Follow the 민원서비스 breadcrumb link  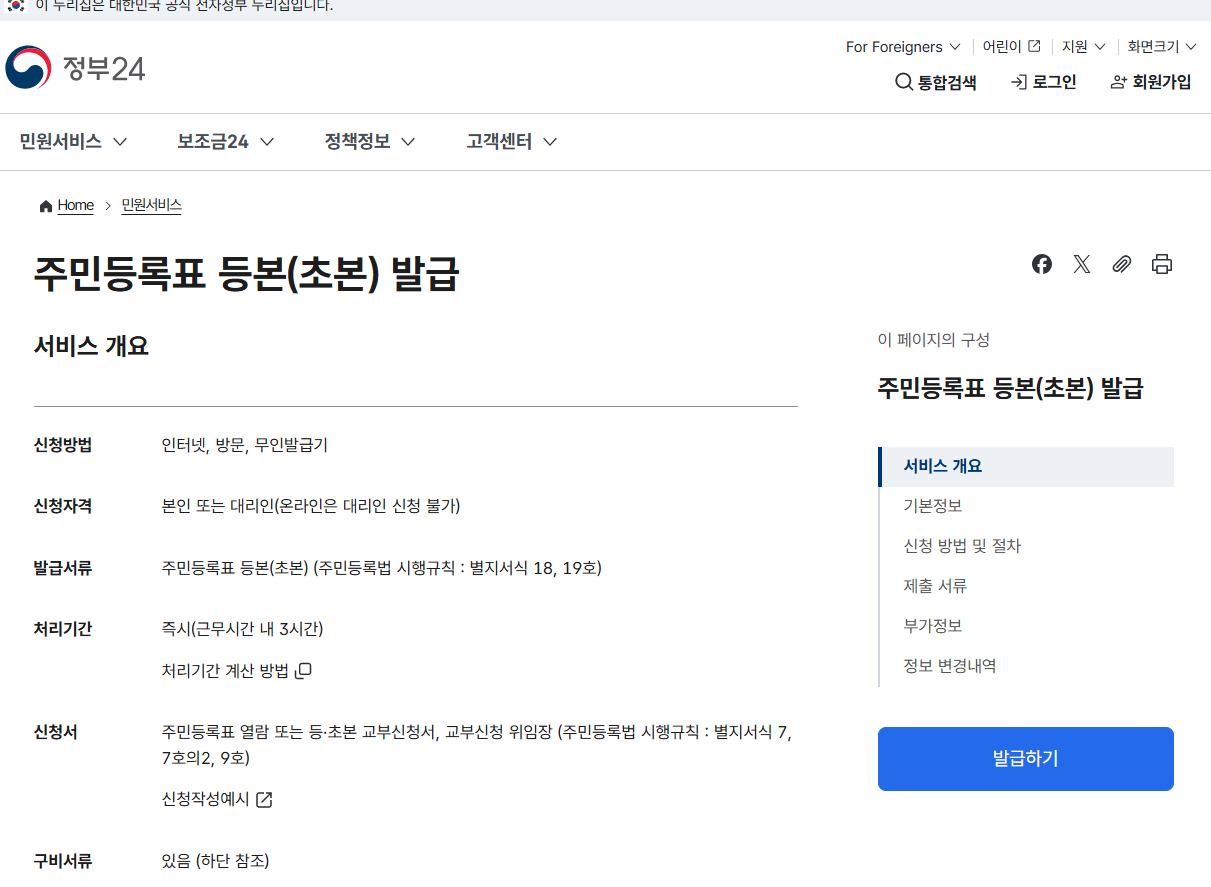(151, 205)
